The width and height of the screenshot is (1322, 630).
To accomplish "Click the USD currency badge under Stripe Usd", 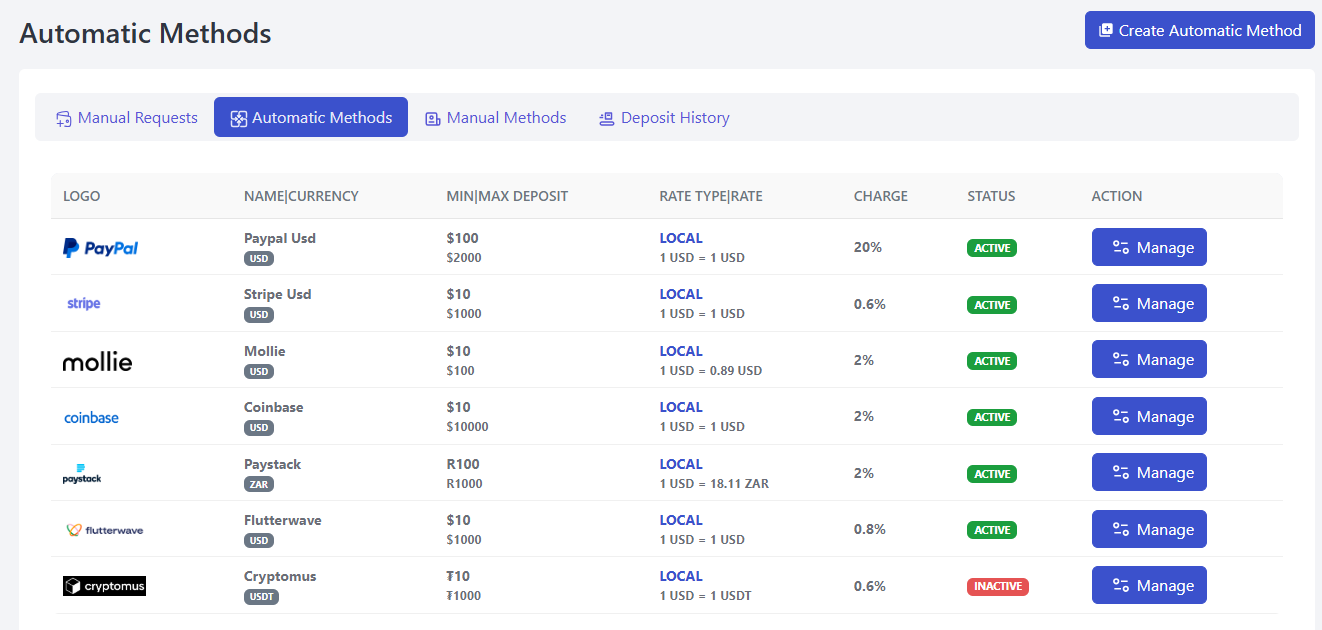I will (259, 314).
